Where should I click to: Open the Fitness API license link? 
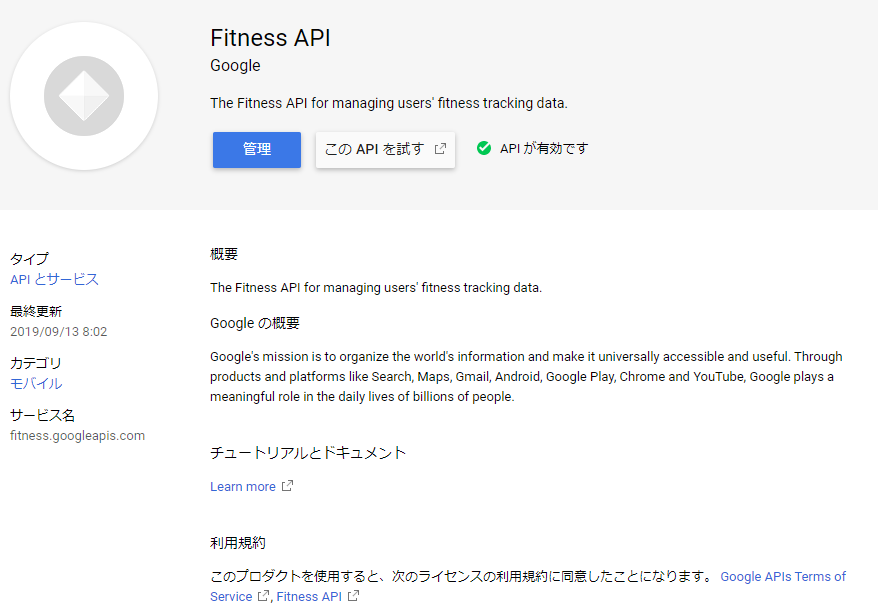[x=309, y=597]
